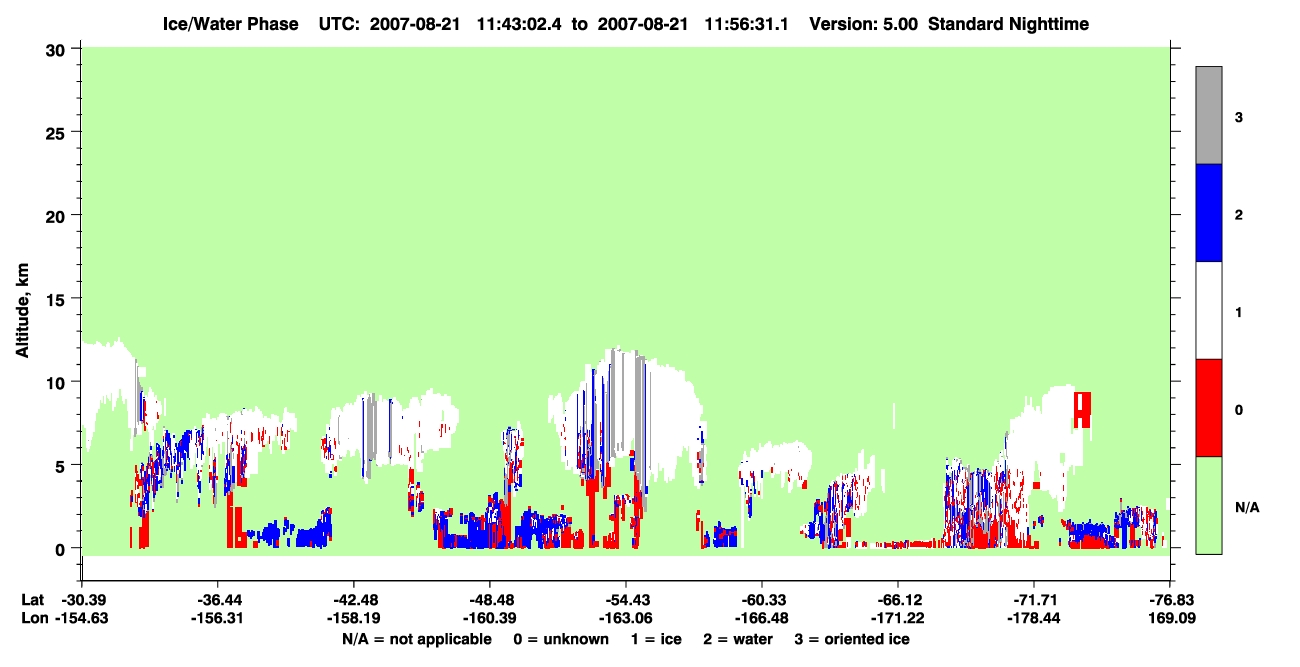
Task: Click the end time '11:56:31.1'
Action: click(x=745, y=23)
